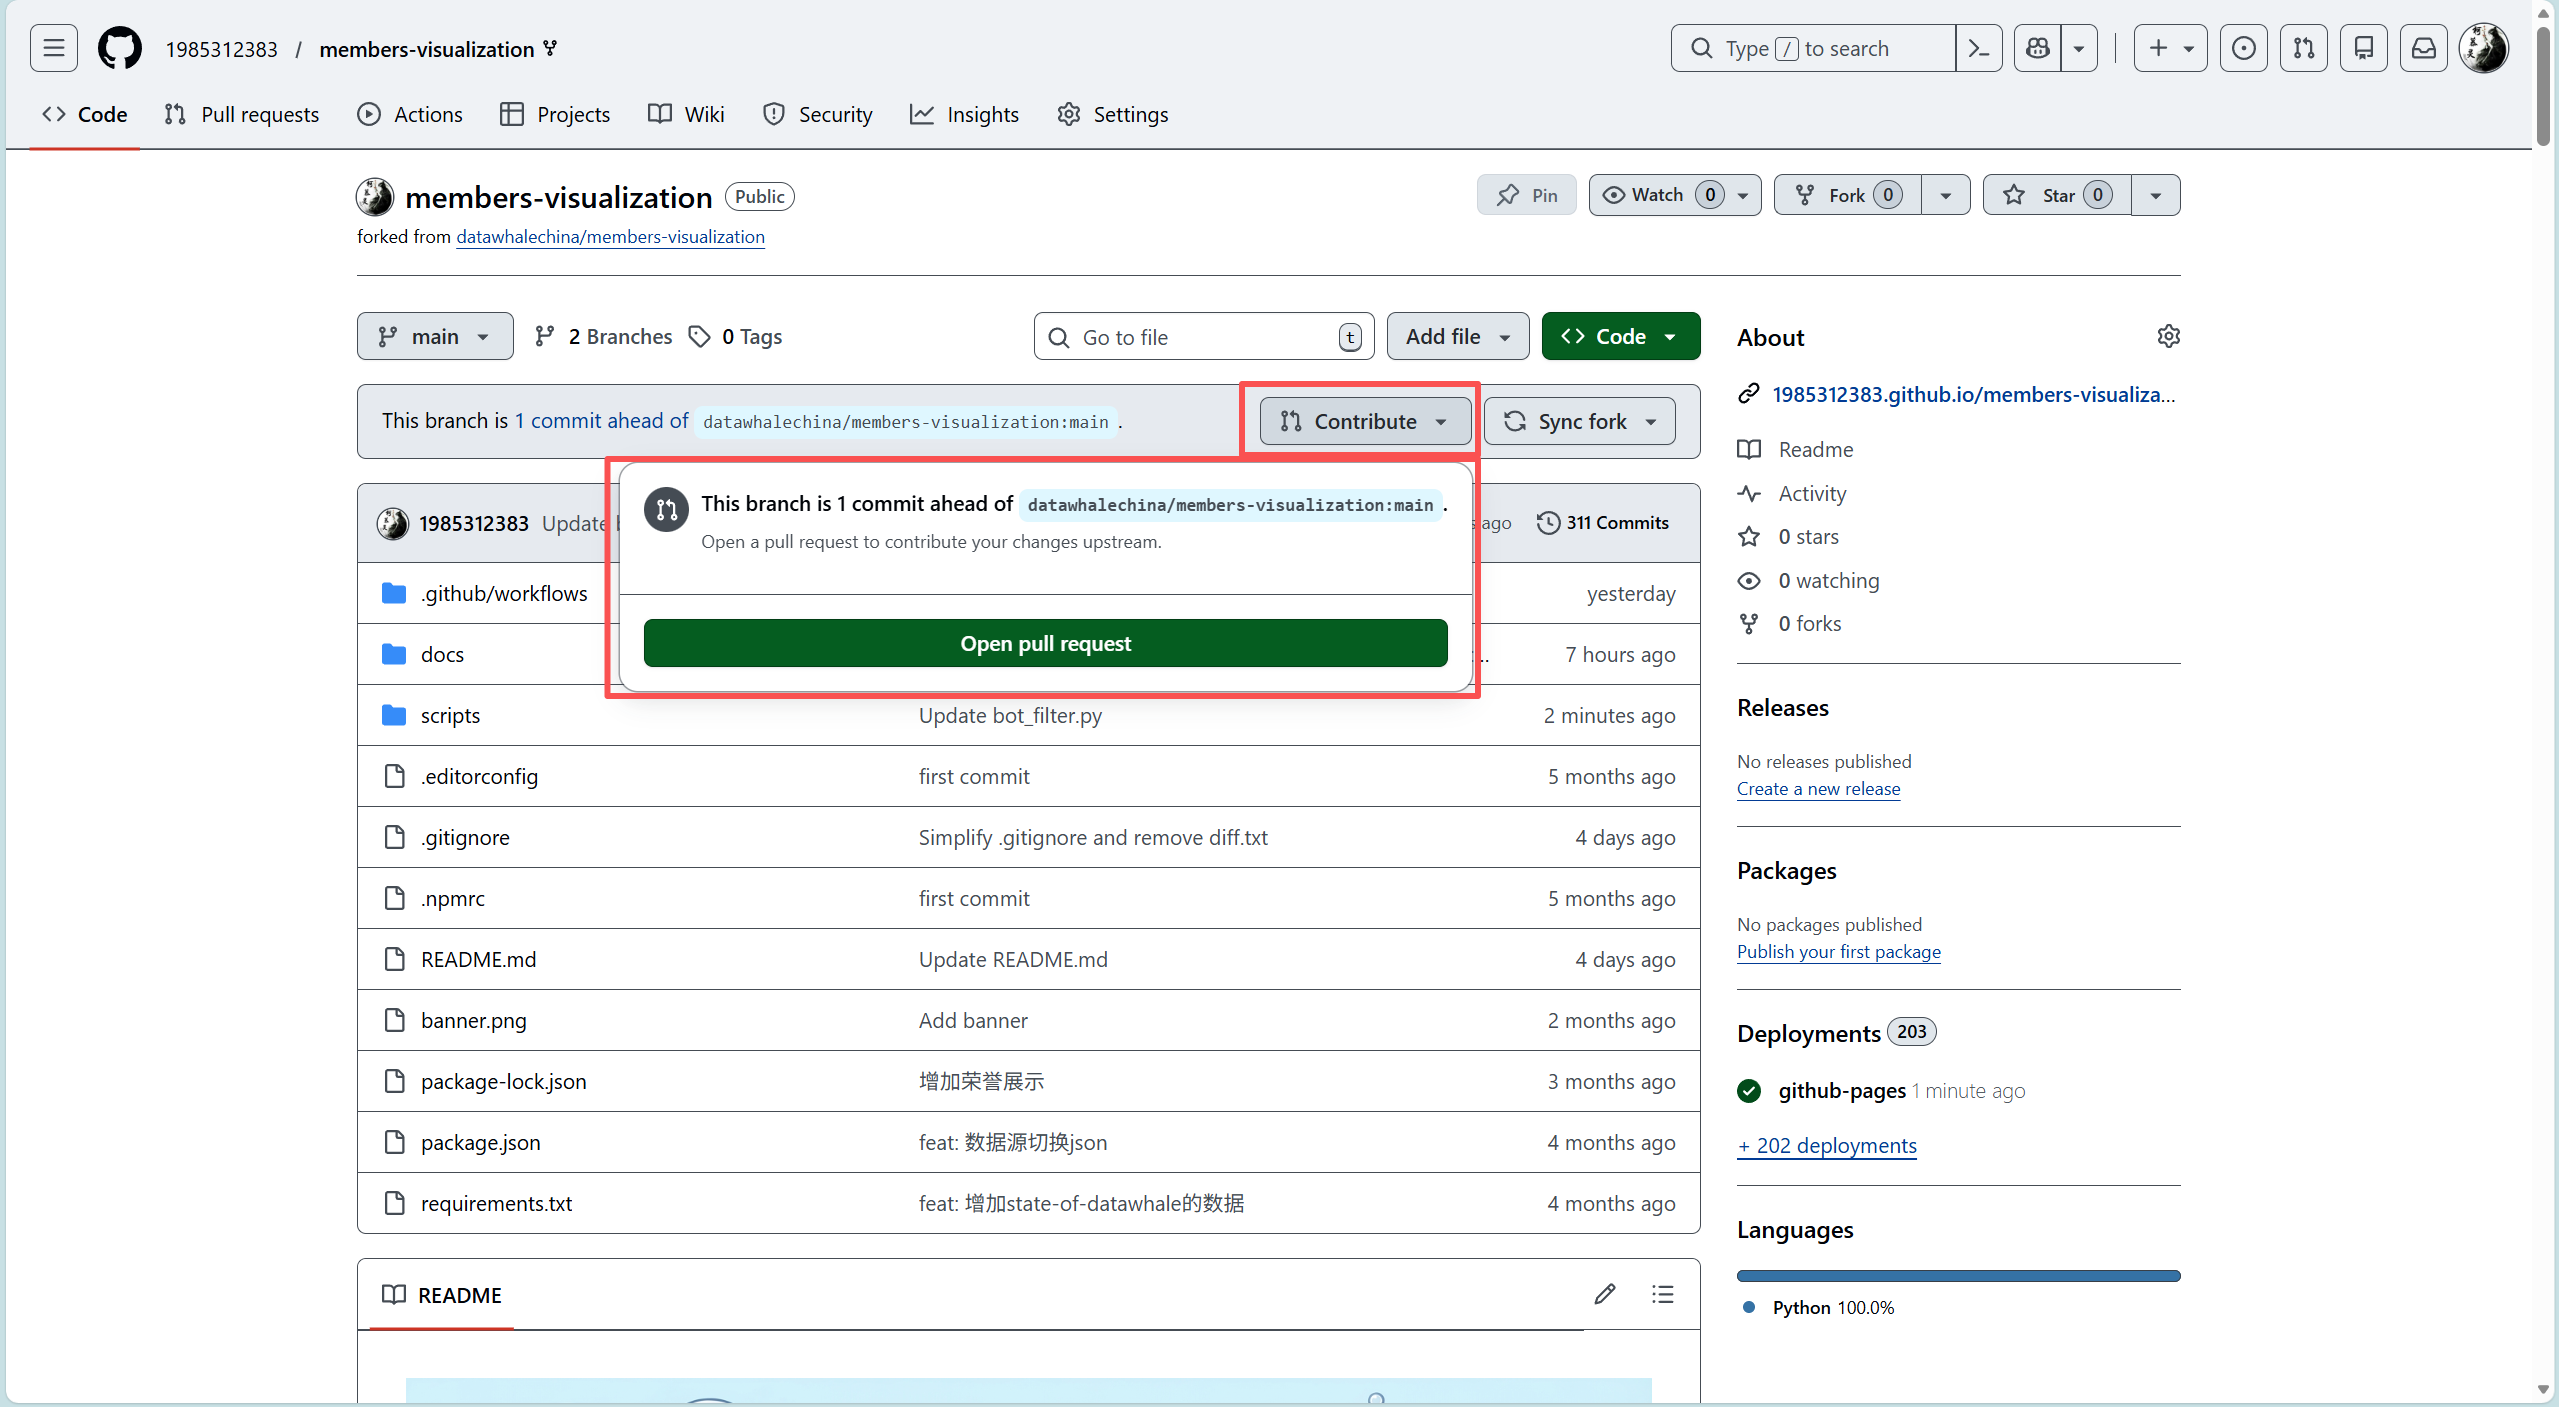Switch to the Insights tab
The width and height of the screenshot is (2559, 1407).
964,114
